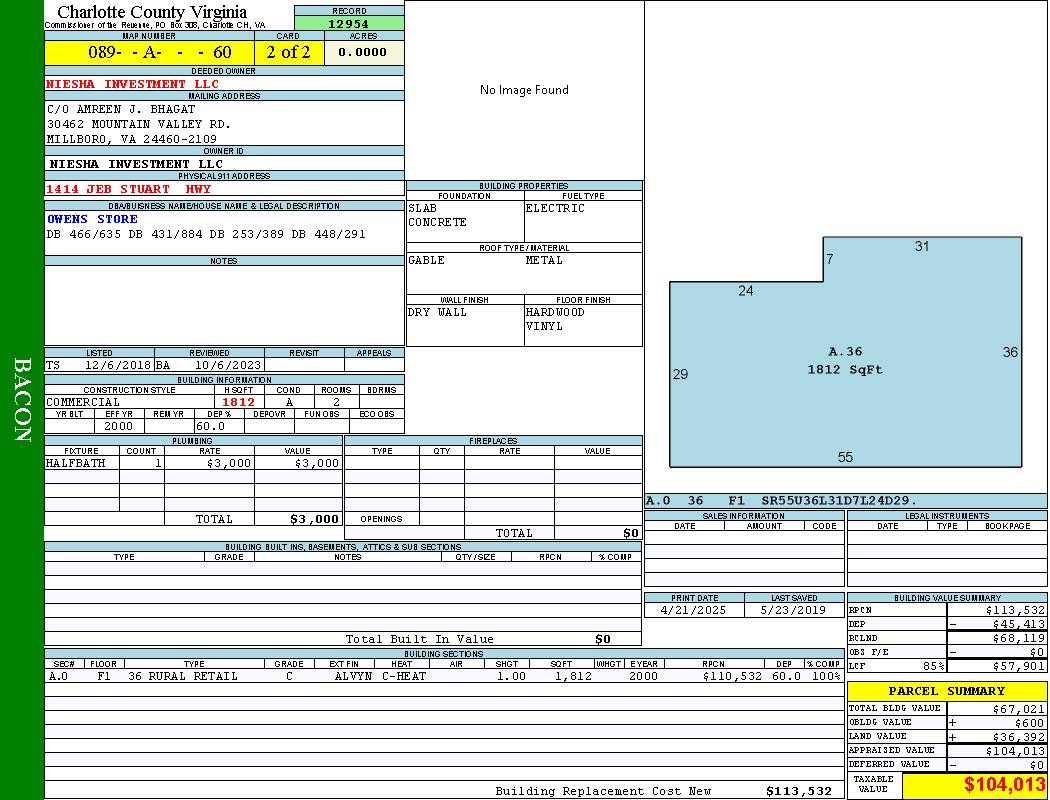
Task: Click the green record number 12954
Action: point(349,24)
